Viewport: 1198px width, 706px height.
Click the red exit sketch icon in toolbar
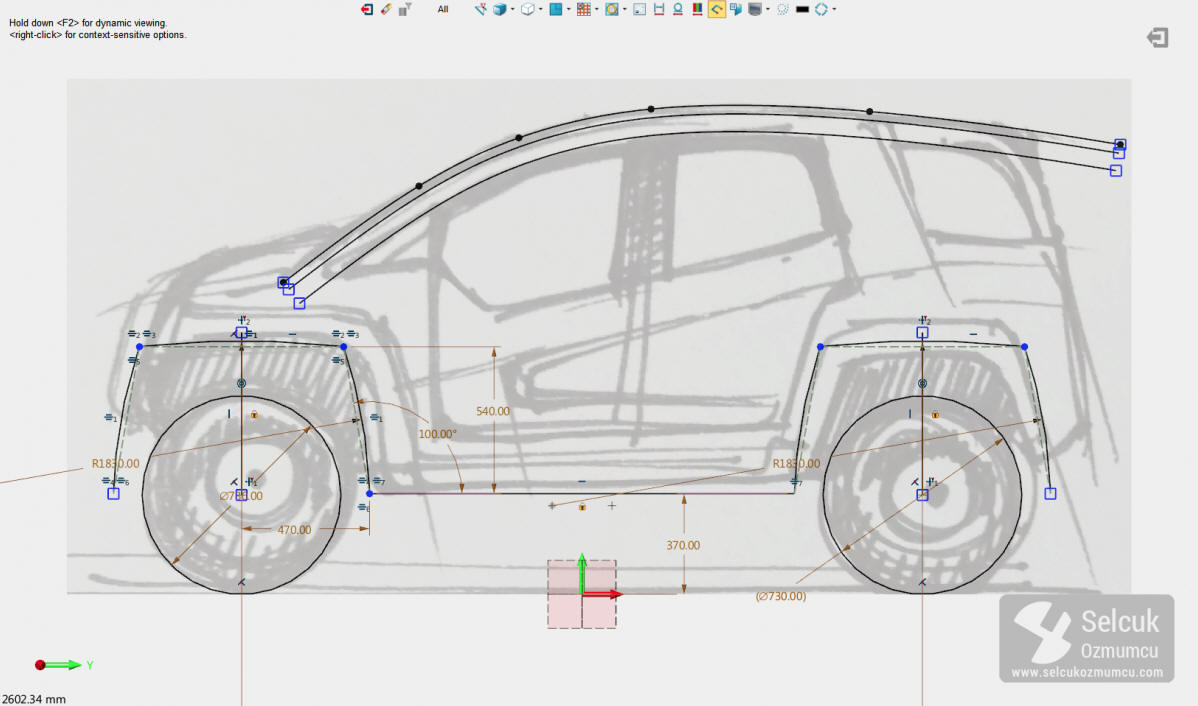point(367,9)
